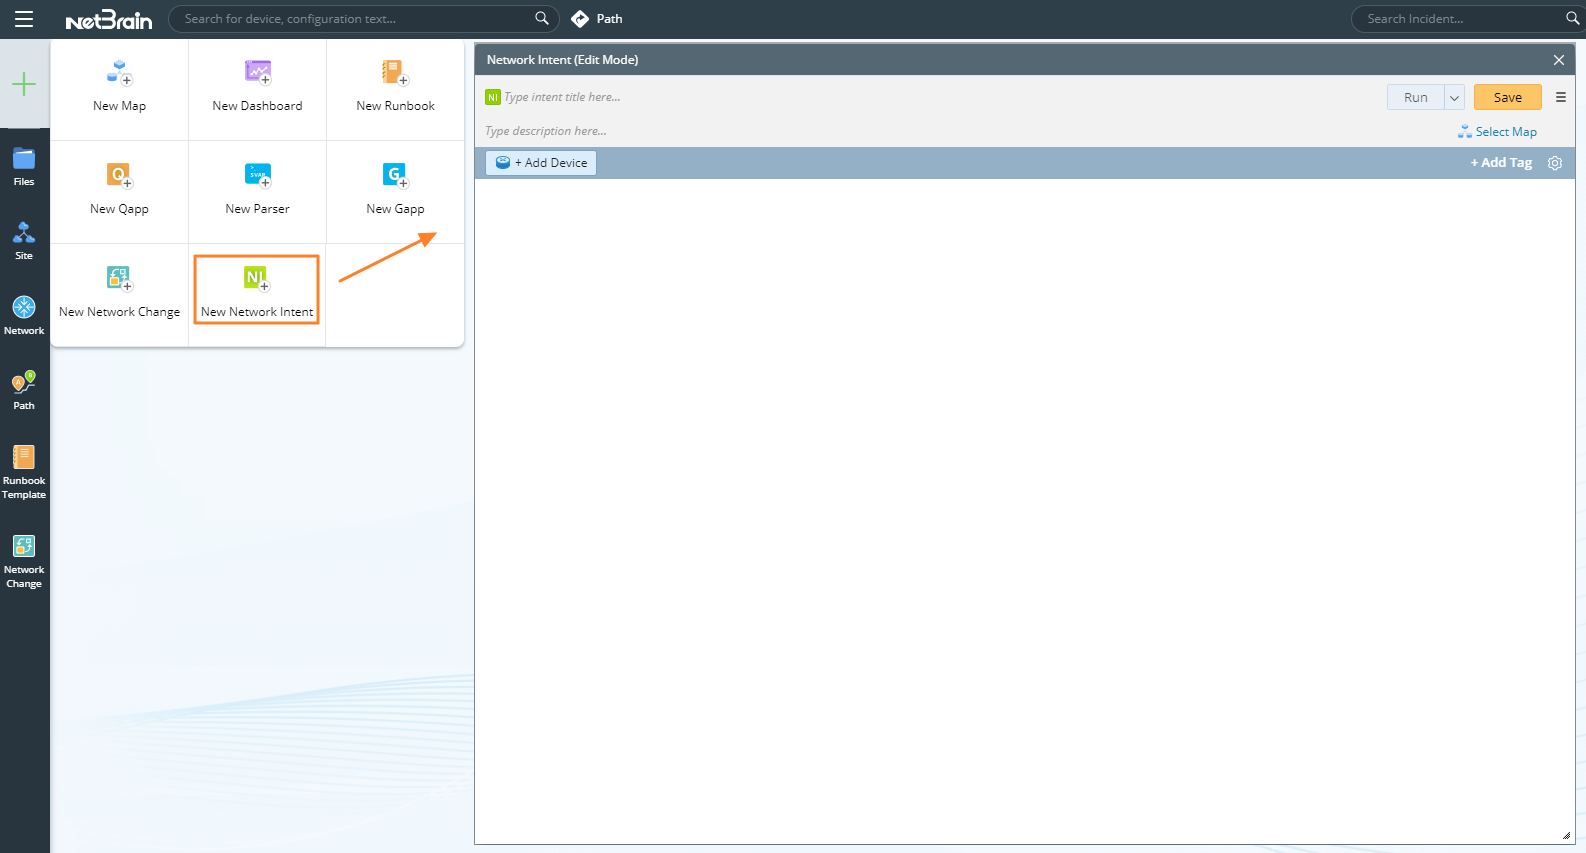Open Network in the sidebar
Screen dimensions: 1586x853
tap(24, 315)
